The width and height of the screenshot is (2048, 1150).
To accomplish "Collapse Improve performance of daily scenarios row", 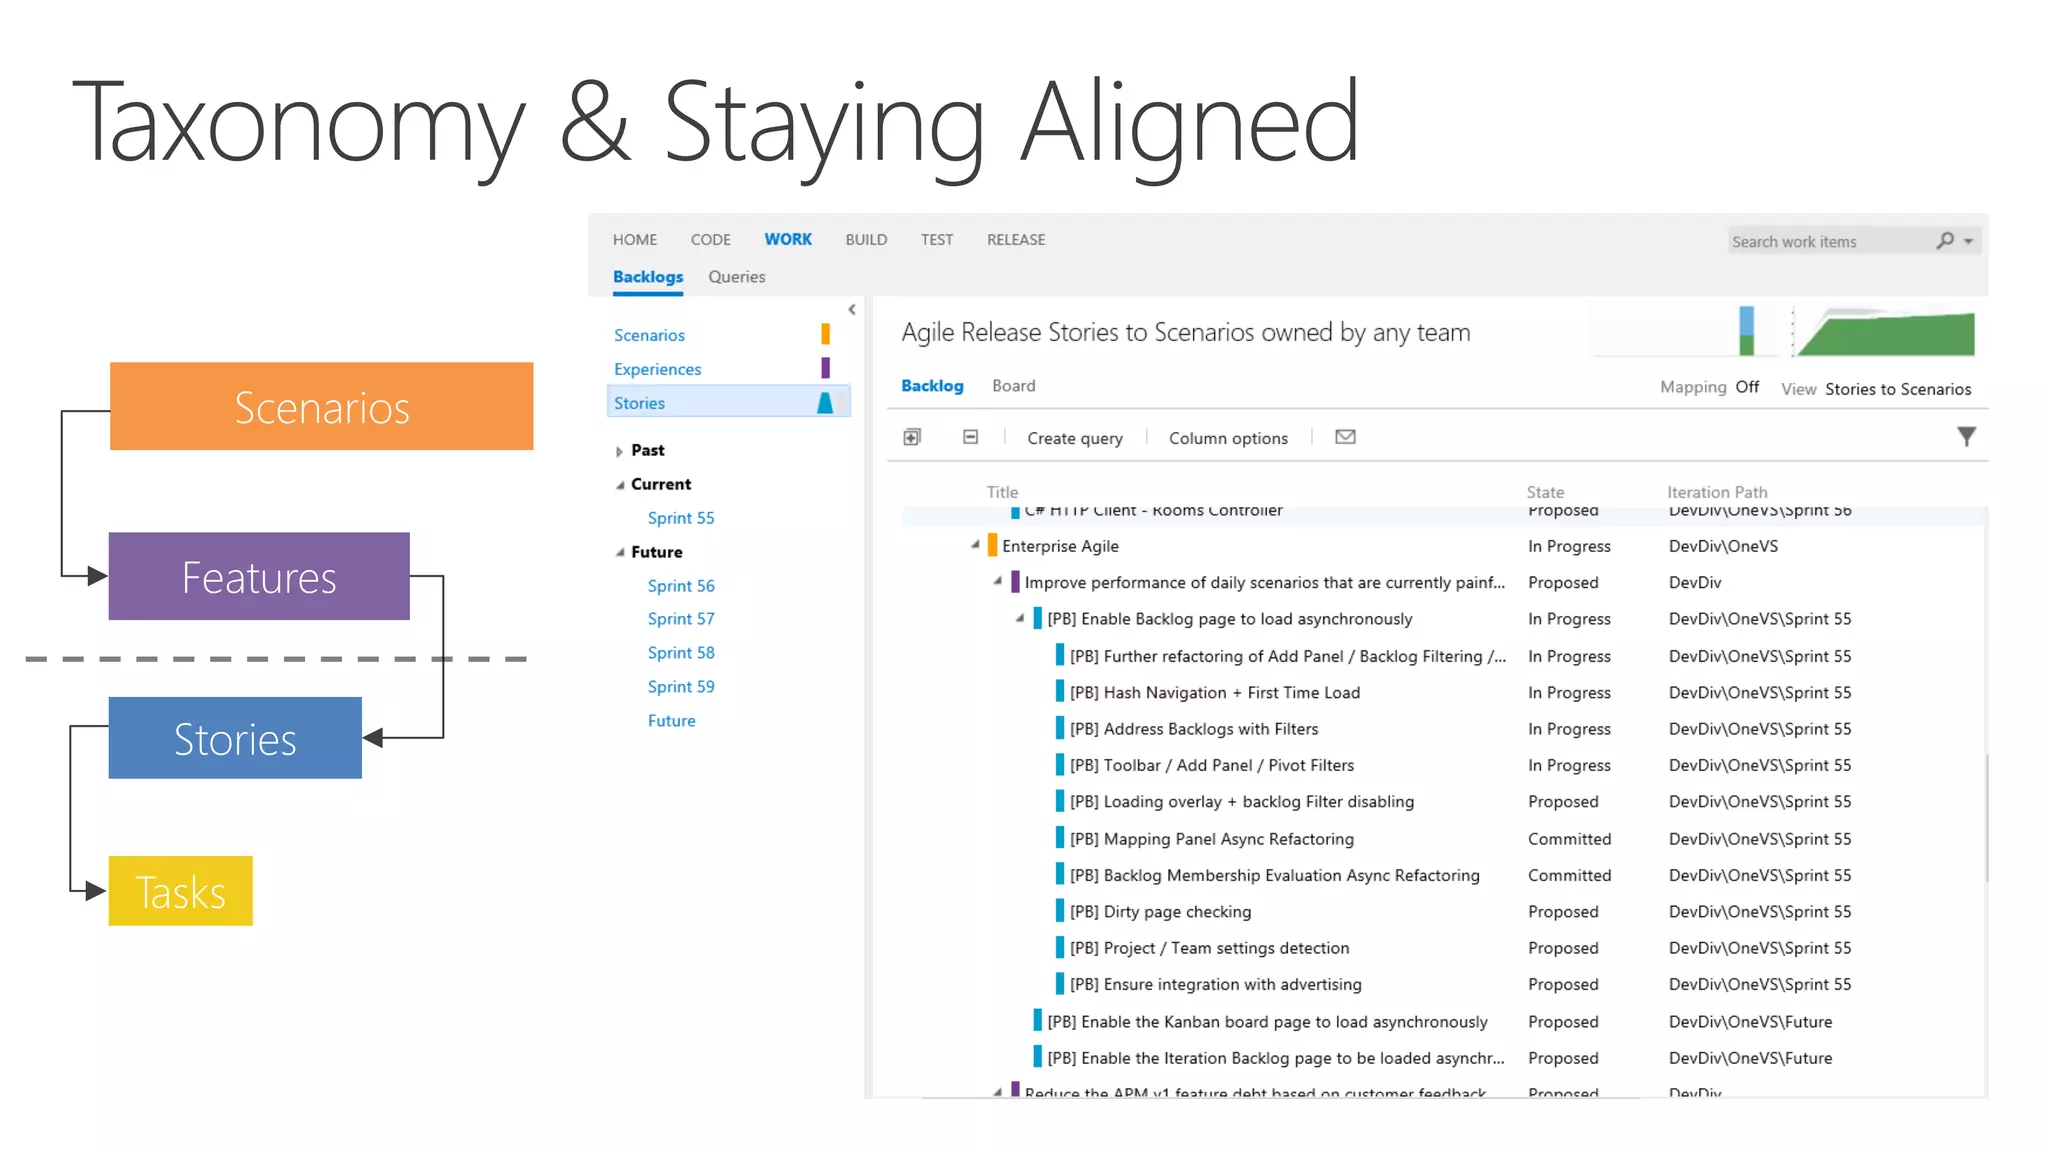I will (x=997, y=581).
